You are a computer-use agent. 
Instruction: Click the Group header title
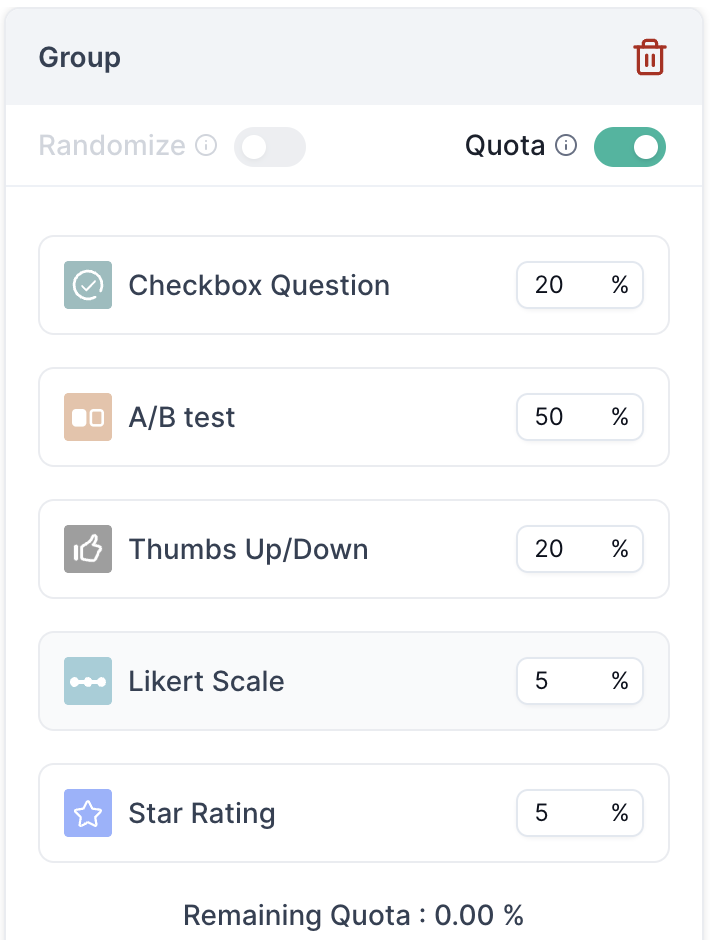(x=80, y=58)
